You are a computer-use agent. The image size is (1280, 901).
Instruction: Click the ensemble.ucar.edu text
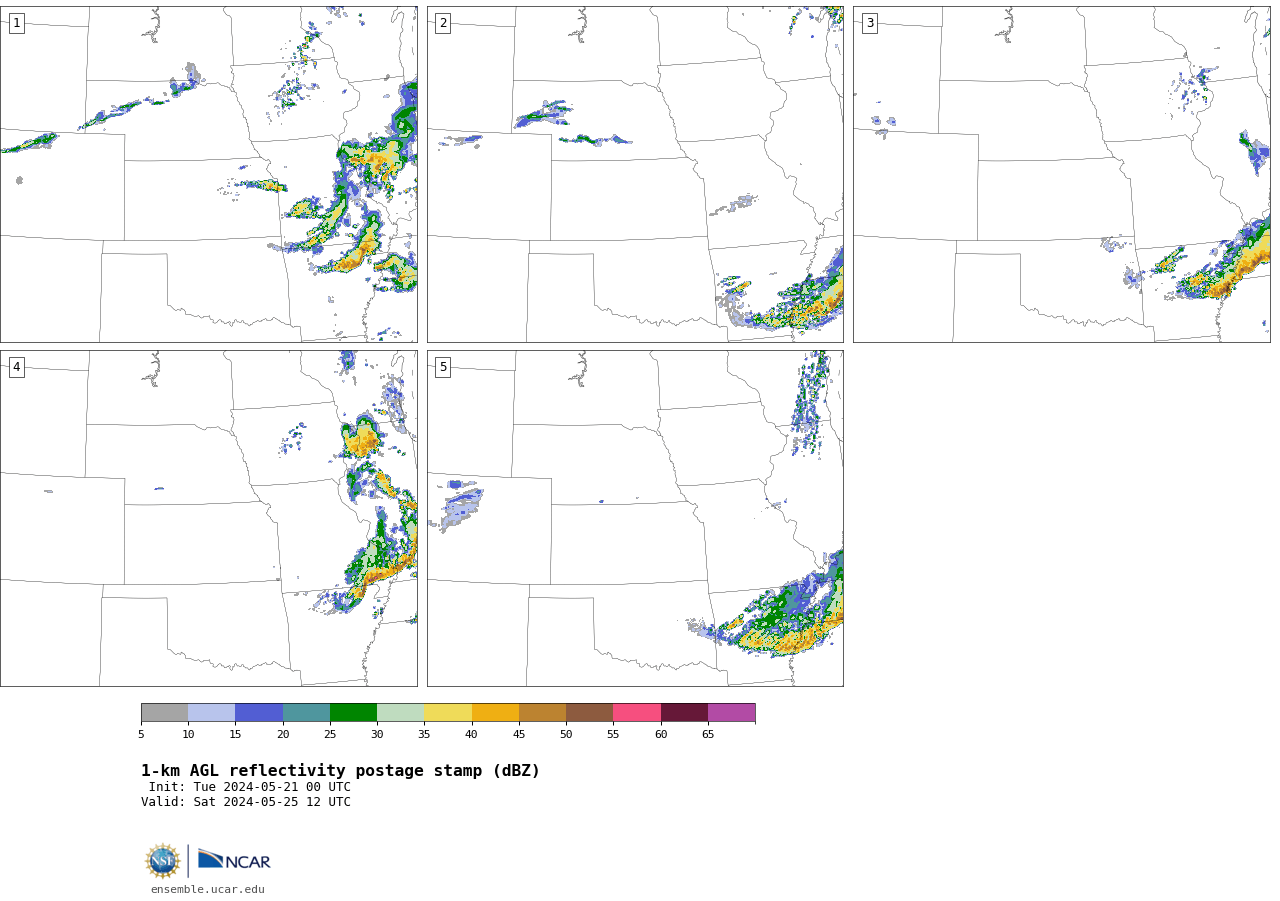tap(208, 889)
